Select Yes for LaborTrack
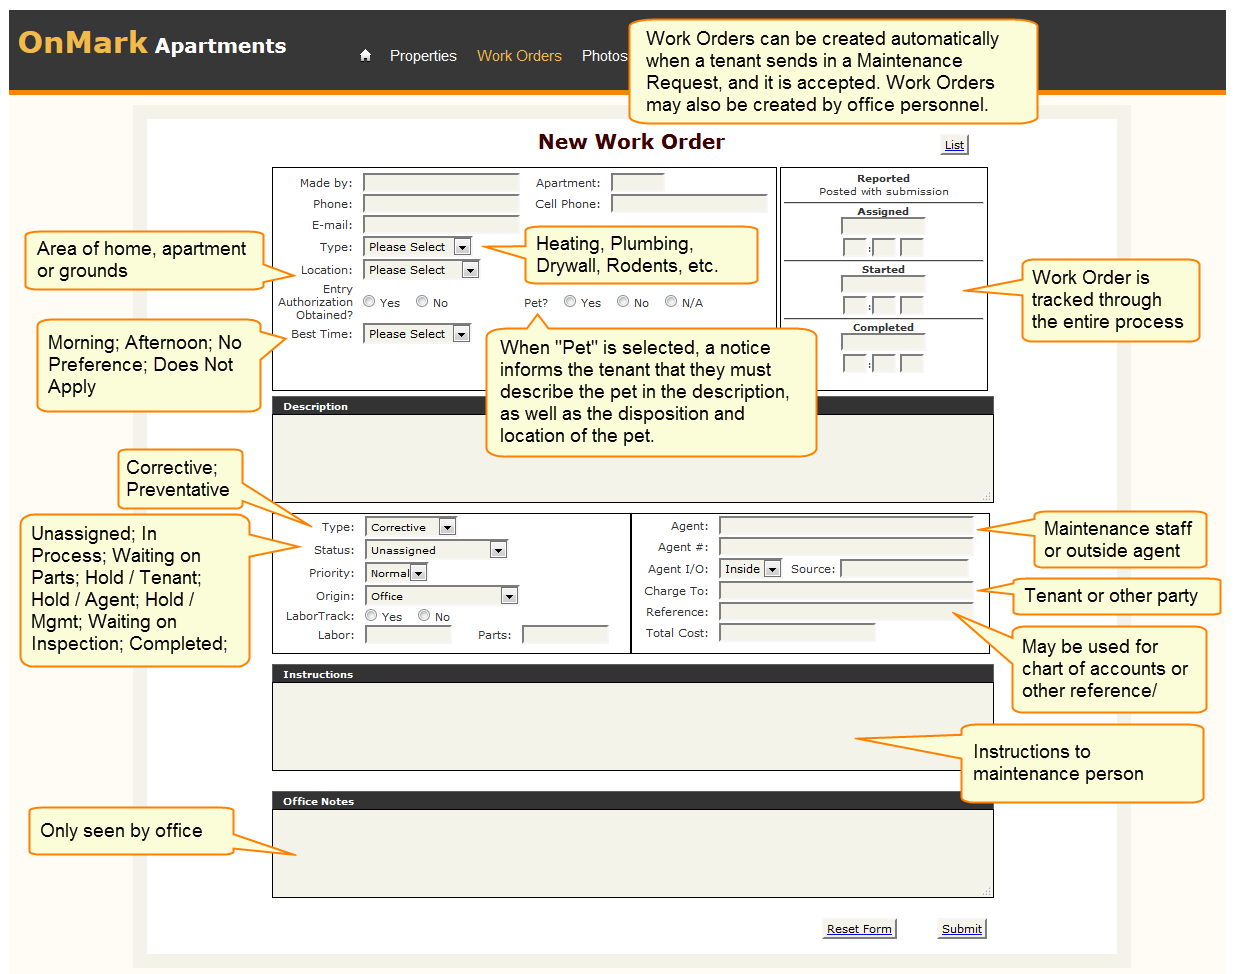This screenshot has height=974, width=1240. [x=371, y=616]
